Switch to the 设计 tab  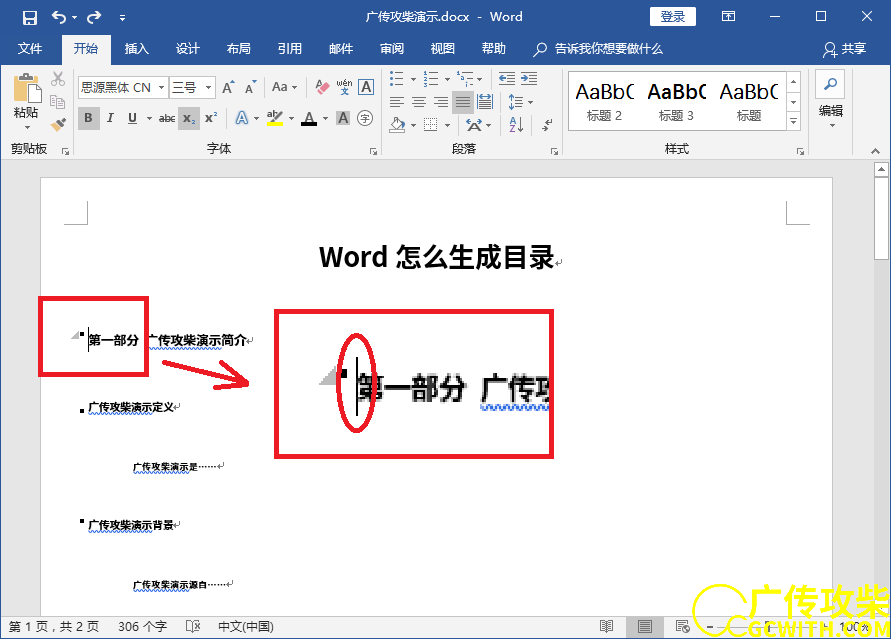point(188,49)
